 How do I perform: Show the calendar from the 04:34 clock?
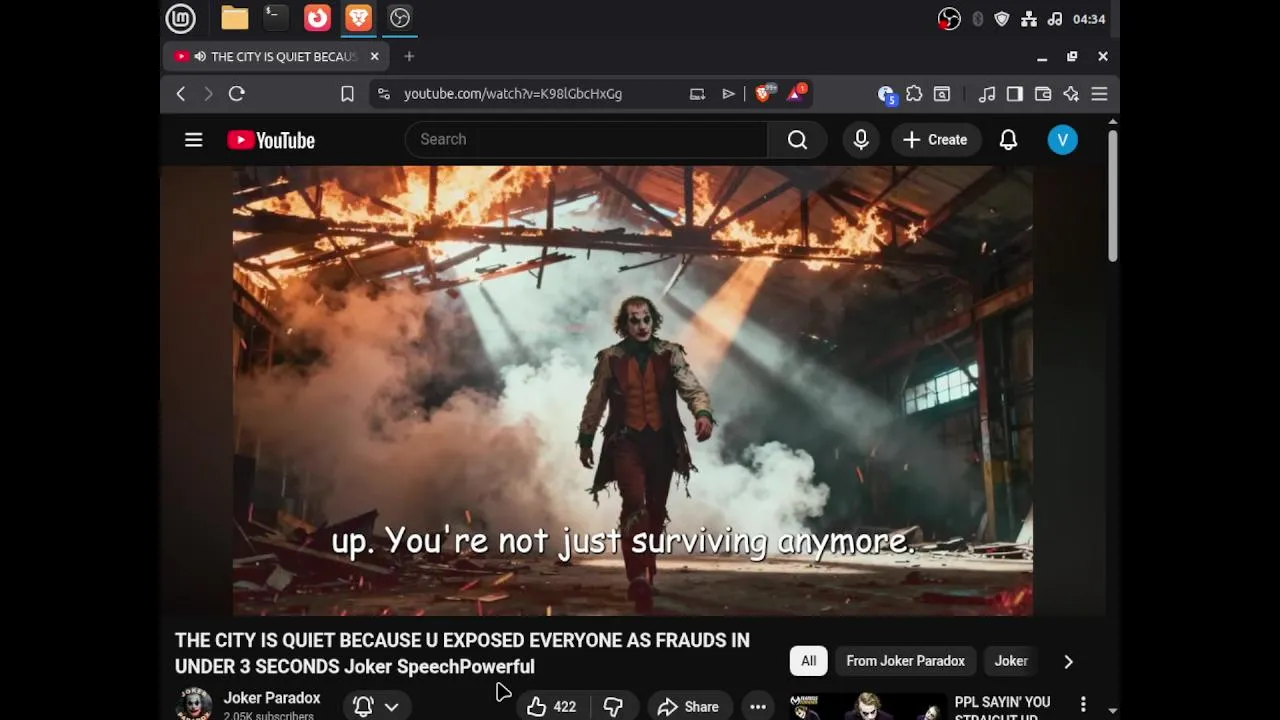[1089, 19]
